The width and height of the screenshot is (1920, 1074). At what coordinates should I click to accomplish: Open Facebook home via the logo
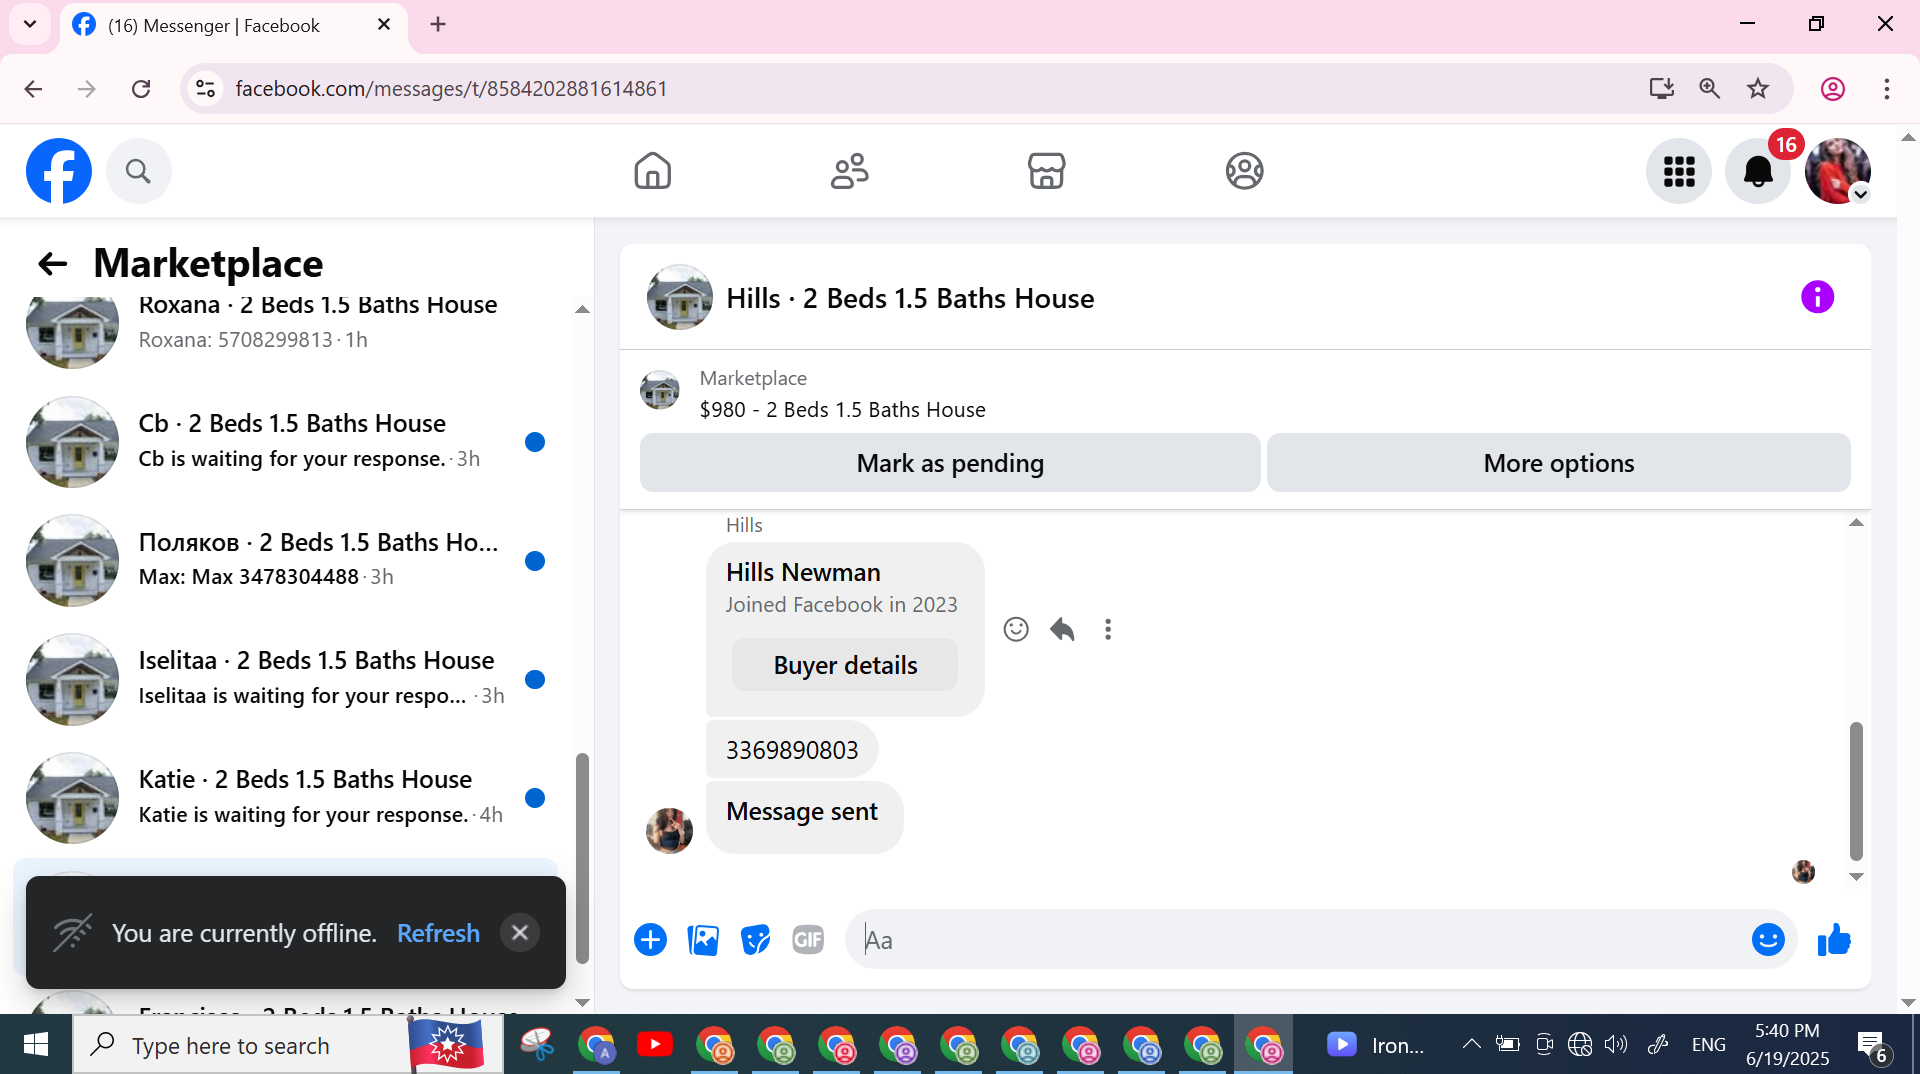(59, 171)
